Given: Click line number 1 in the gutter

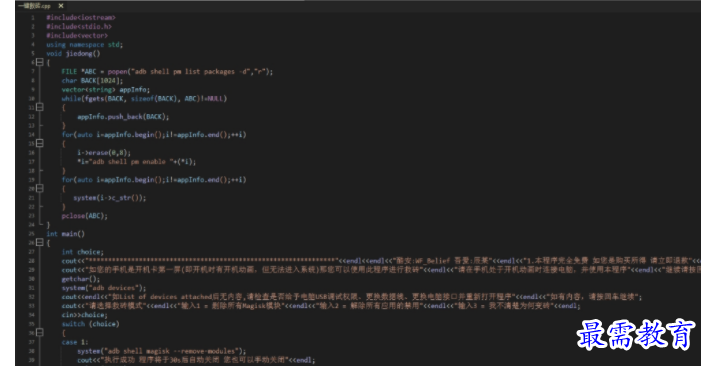Looking at the screenshot, I should [x=33, y=17].
